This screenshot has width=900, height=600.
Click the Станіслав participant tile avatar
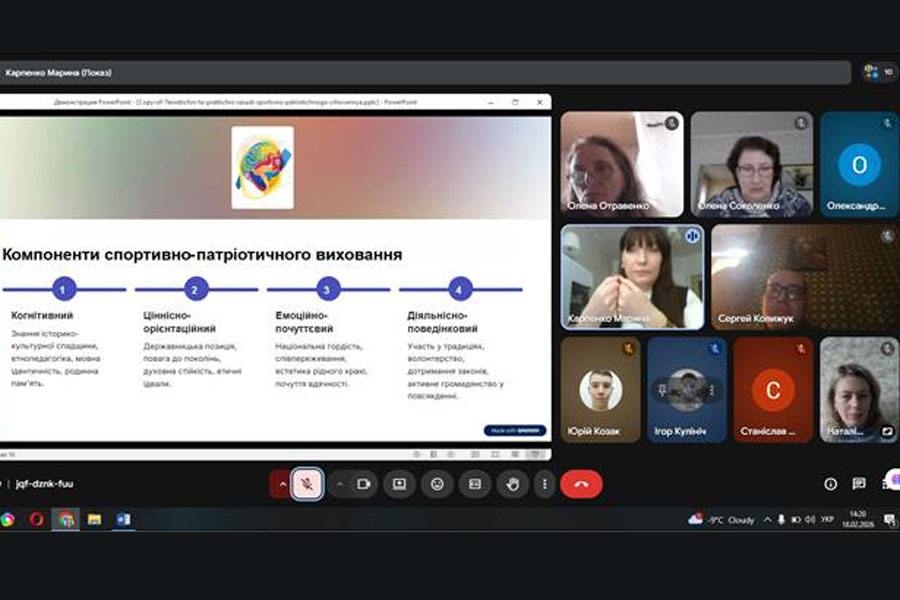(773, 390)
